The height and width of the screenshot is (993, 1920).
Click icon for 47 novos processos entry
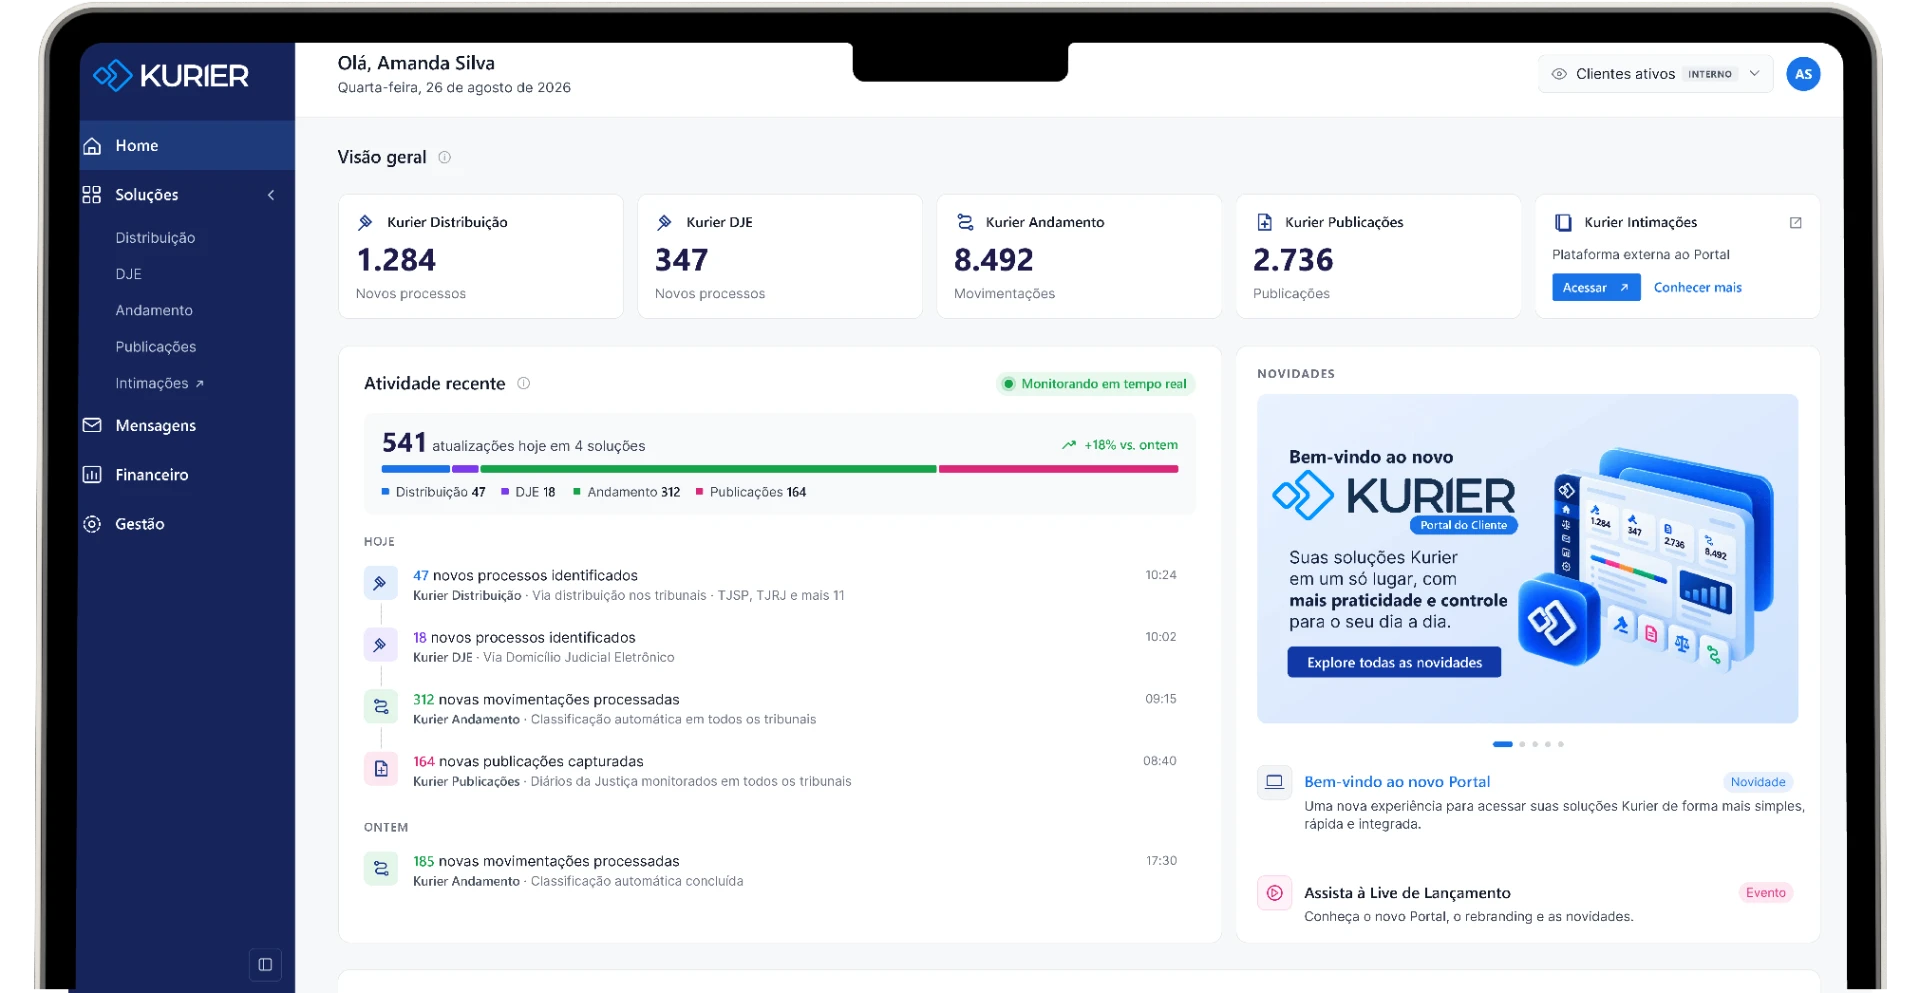(x=380, y=583)
